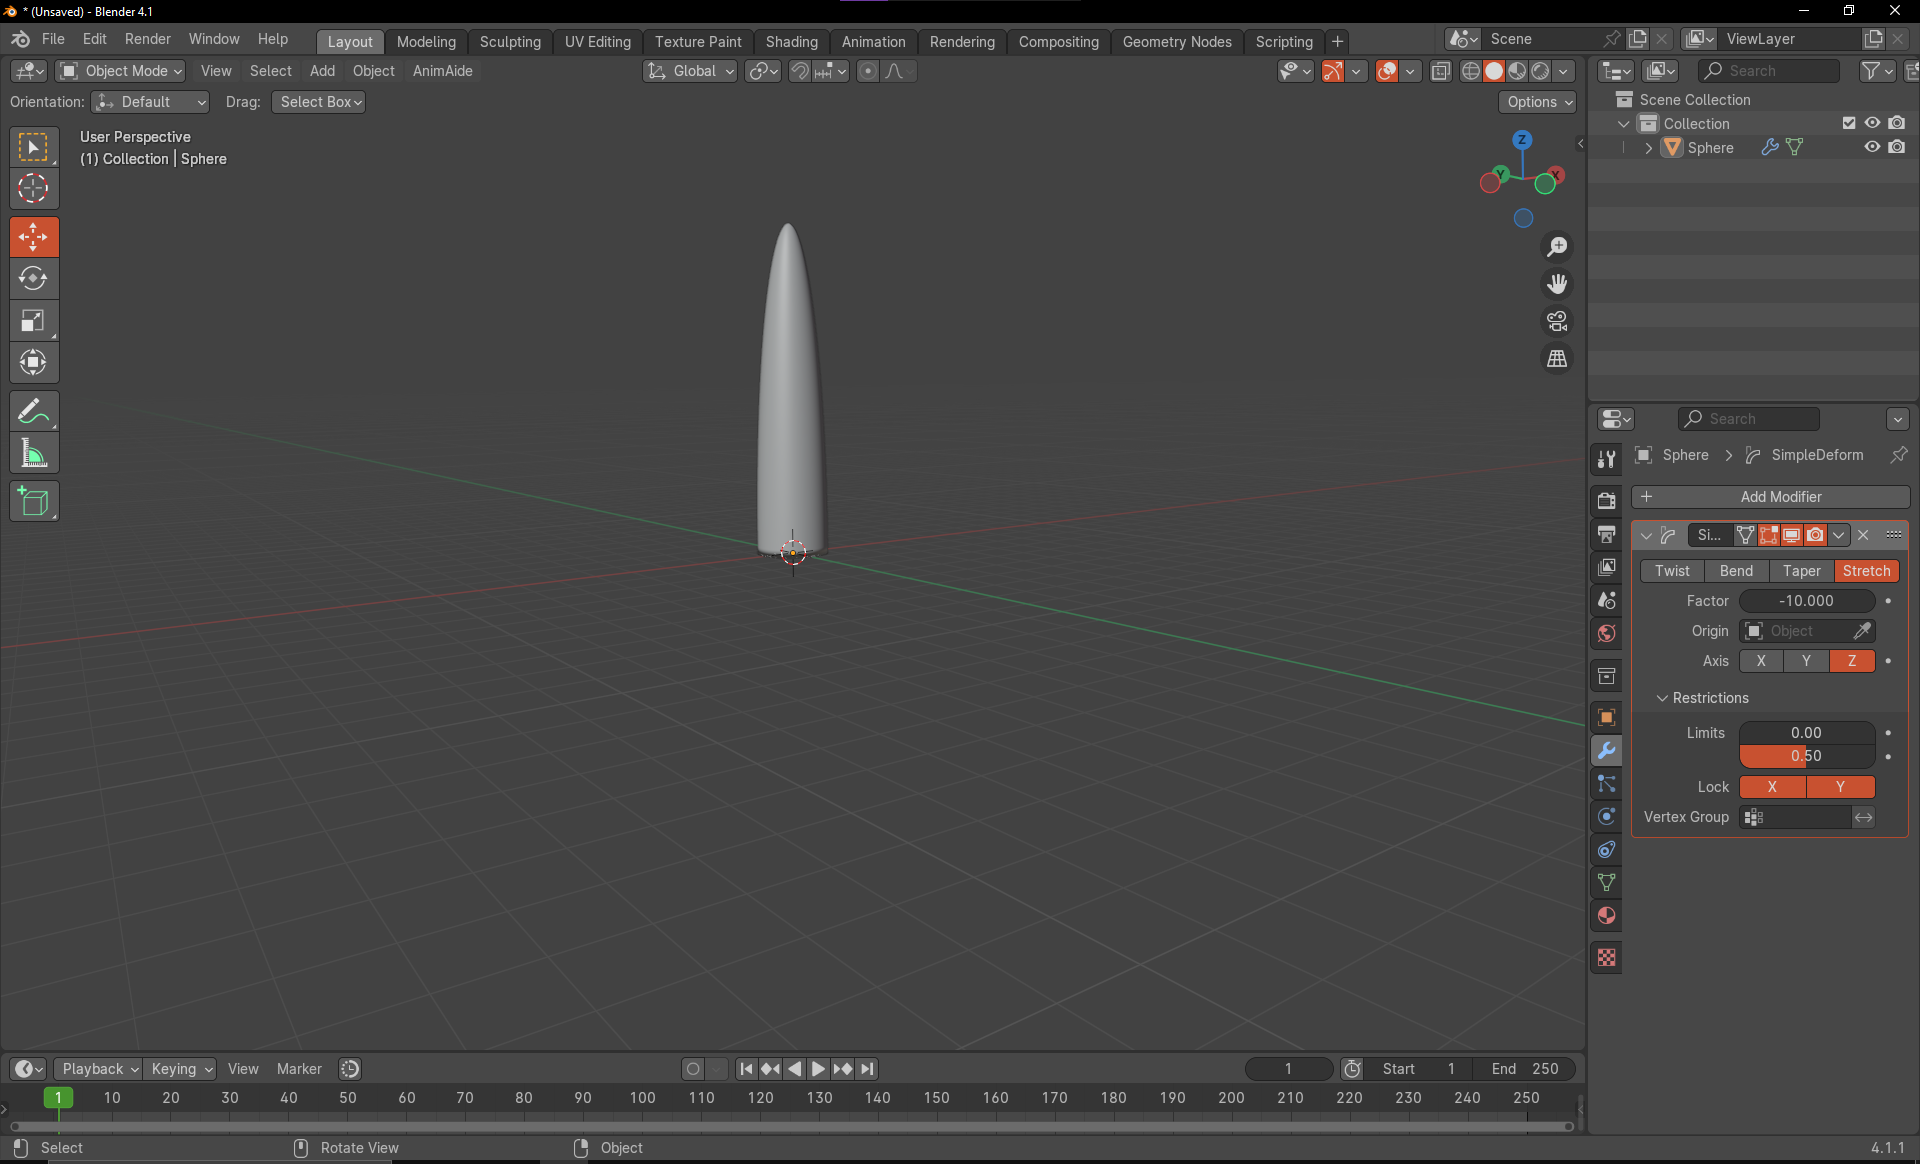Screen dimensions: 1920x1164
Task: Open the Modifier properties wrench tab
Action: (x=1606, y=750)
